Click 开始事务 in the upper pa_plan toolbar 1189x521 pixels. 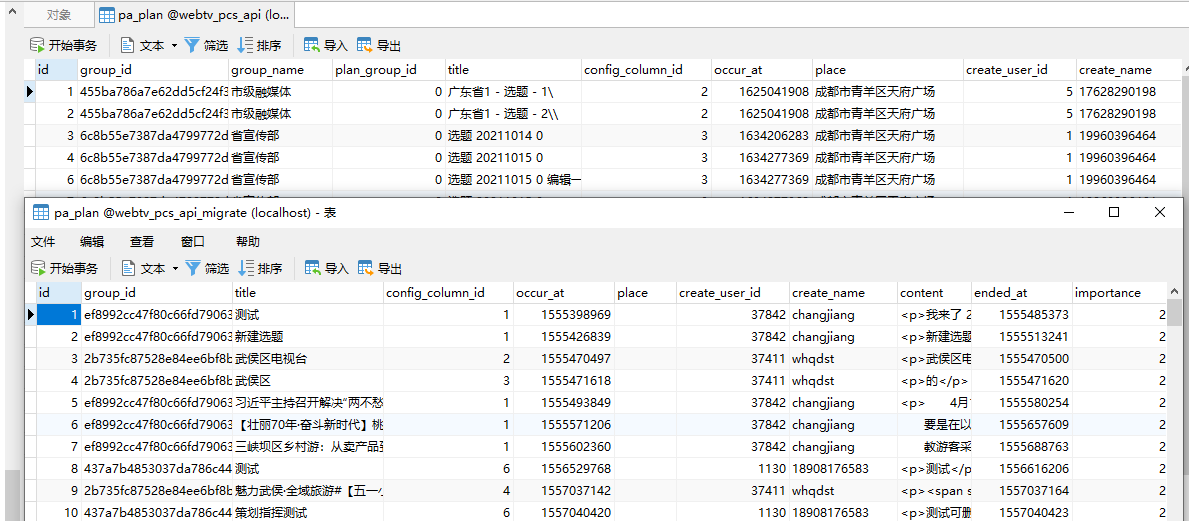pyautogui.click(x=64, y=46)
